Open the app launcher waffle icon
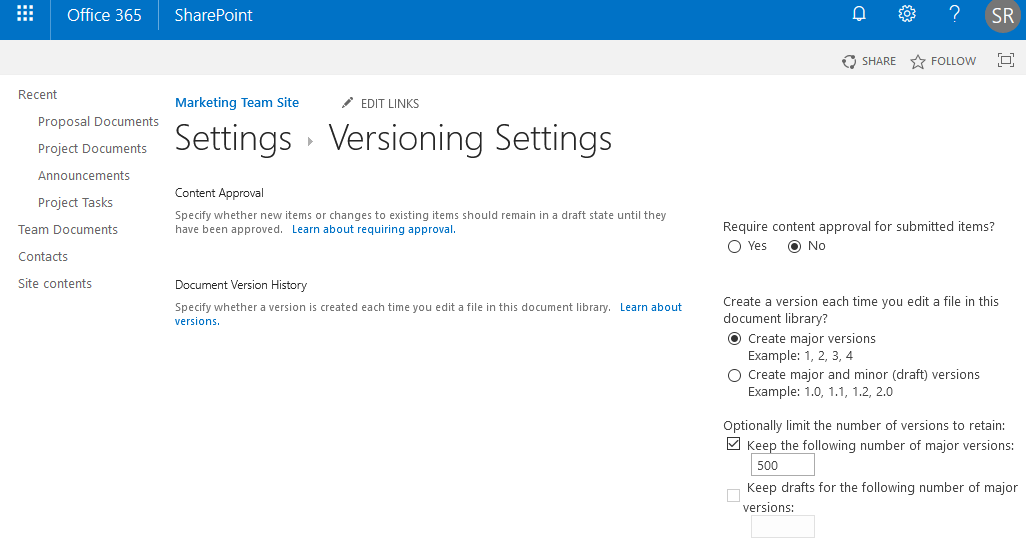The height and width of the screenshot is (540, 1027). coord(25,15)
